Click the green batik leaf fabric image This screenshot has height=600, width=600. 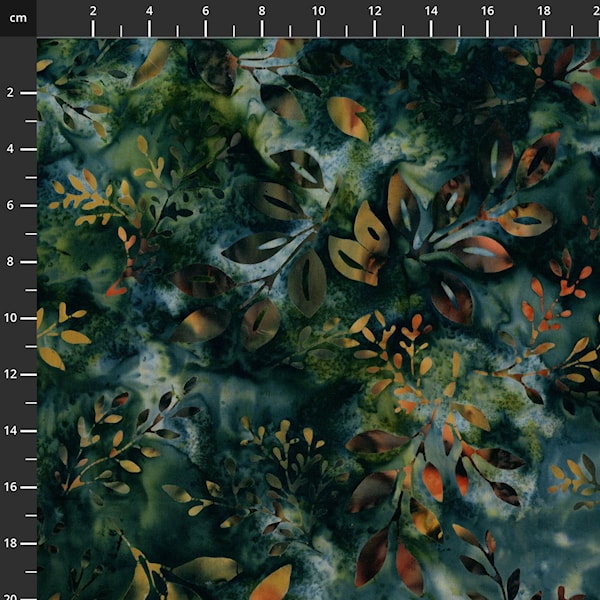tap(318, 318)
